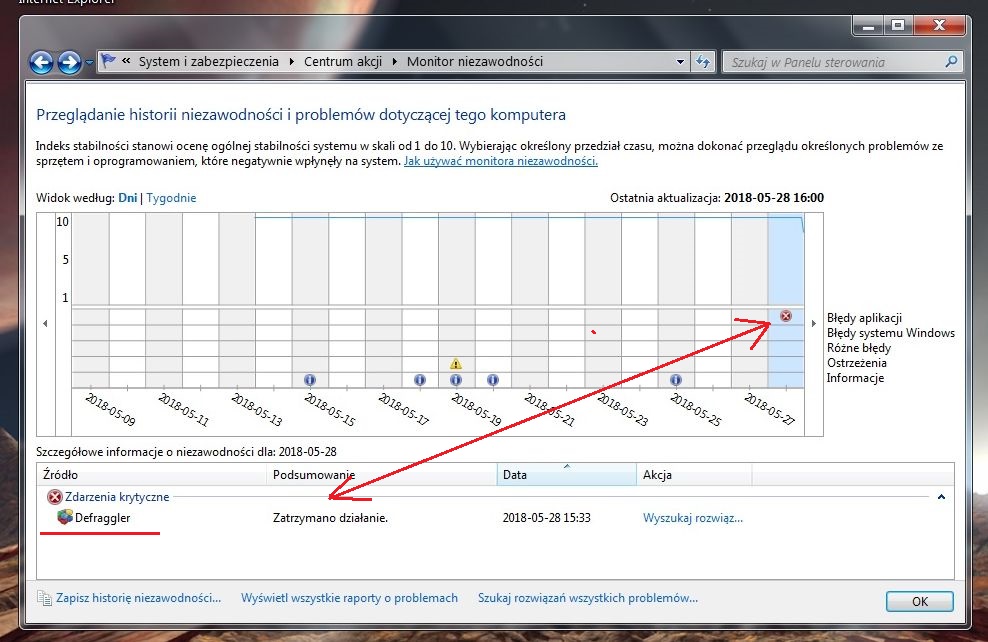Open 'Jak używać monitora niezawodności' link
Viewport: 988px width, 642px height.
pos(500,161)
